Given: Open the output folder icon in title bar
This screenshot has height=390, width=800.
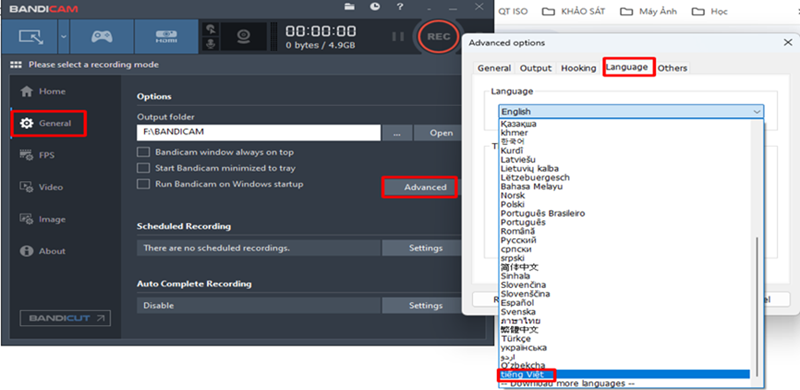Looking at the screenshot, I should coord(349,7).
